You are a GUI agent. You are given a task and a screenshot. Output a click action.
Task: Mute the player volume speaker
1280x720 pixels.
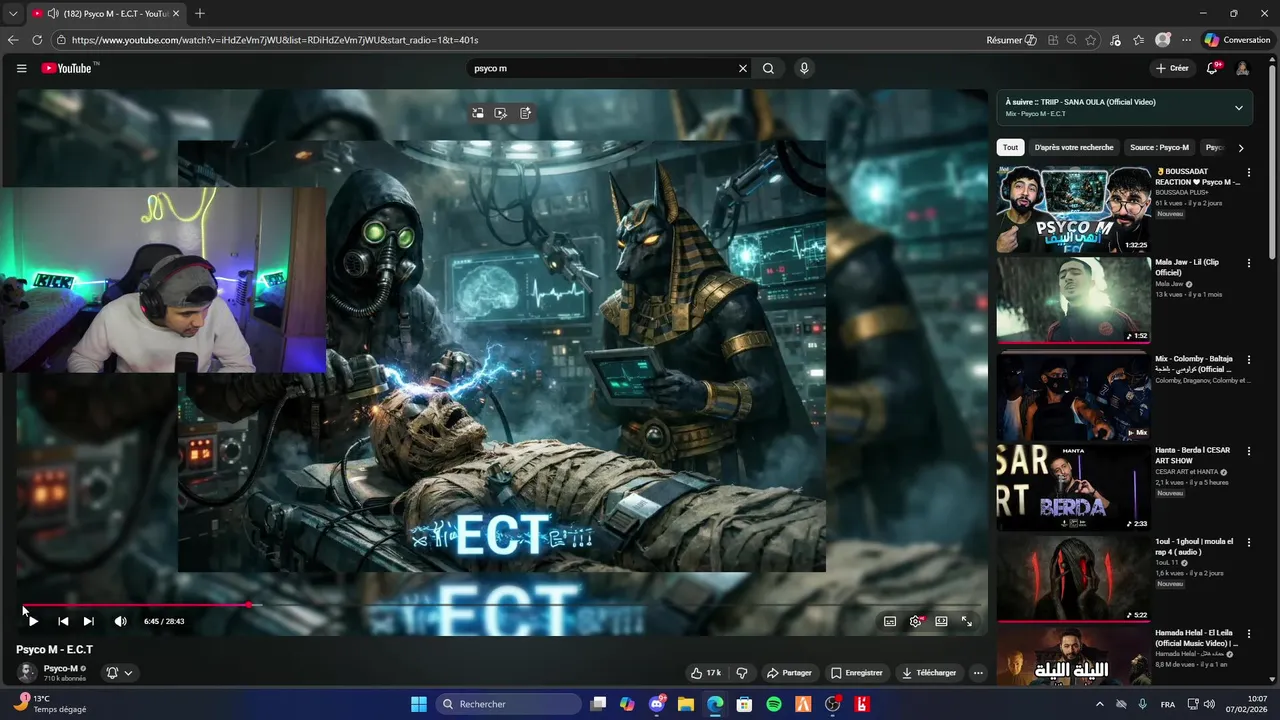120,621
